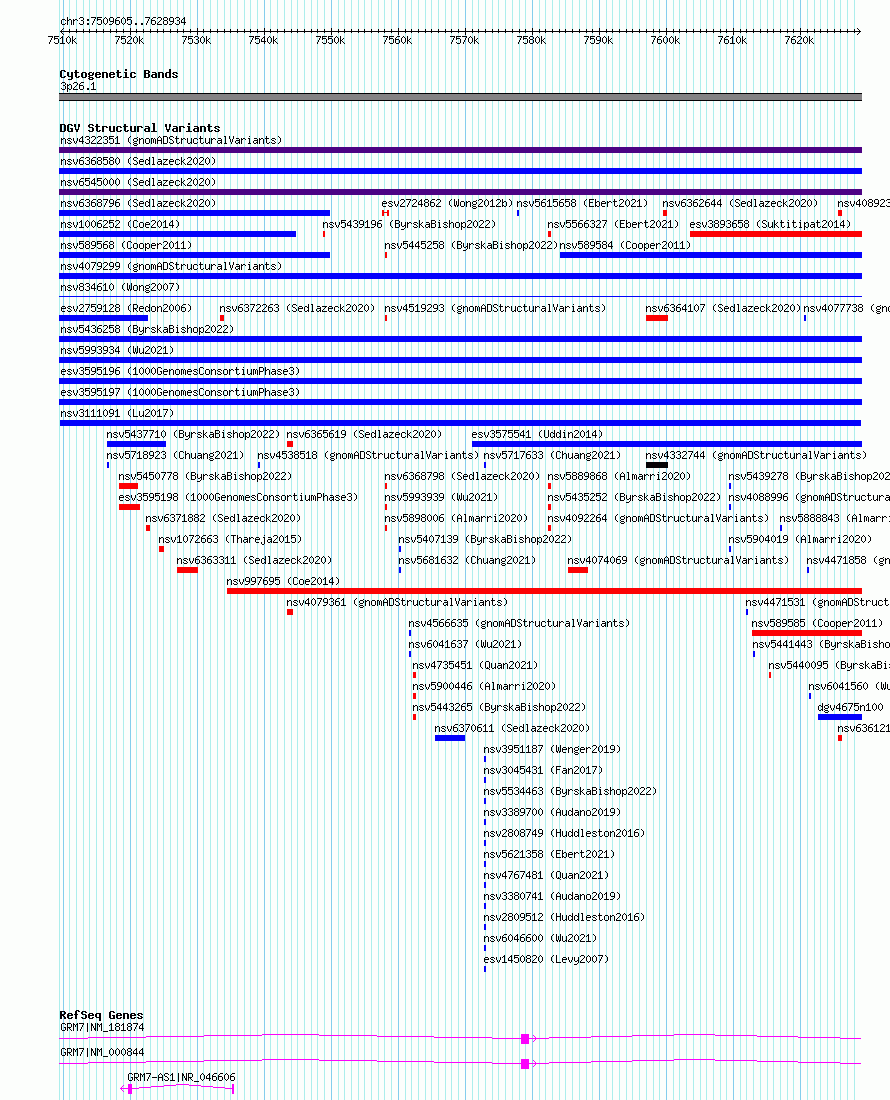Select nsv5615658 (Ebert2021) label

click(x=582, y=203)
